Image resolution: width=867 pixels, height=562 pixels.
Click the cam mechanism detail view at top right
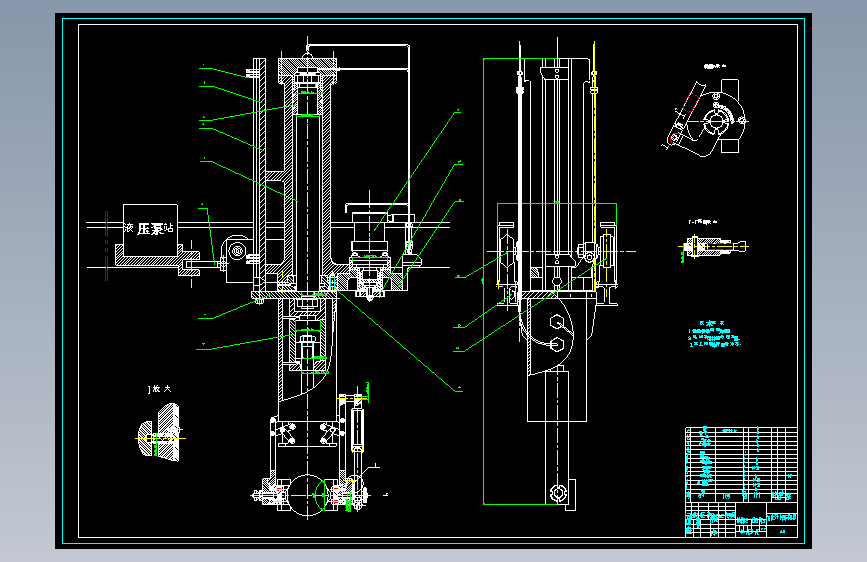coord(706,117)
